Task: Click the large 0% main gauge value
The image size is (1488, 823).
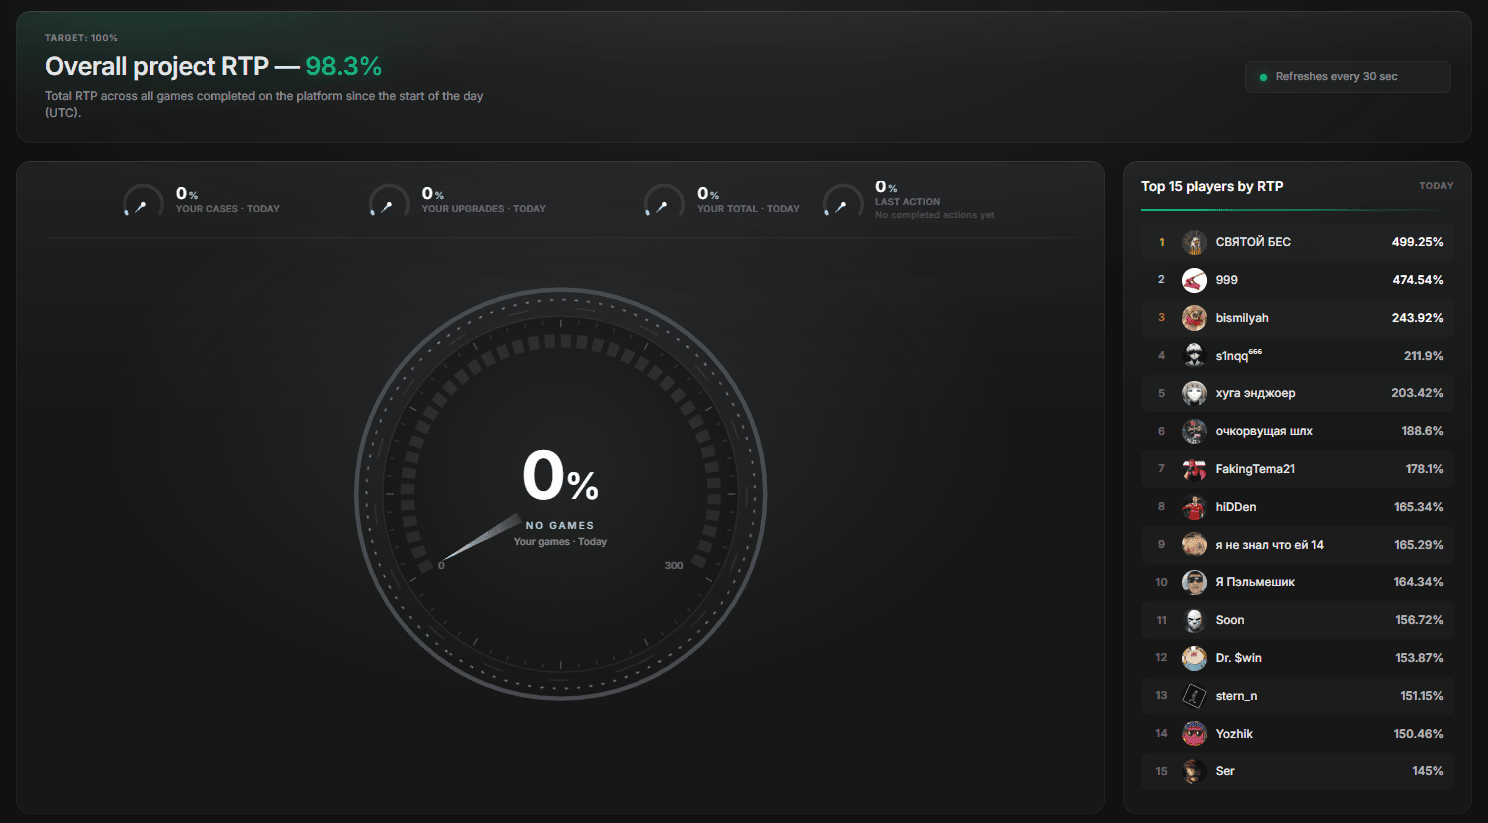Action: 560,476
